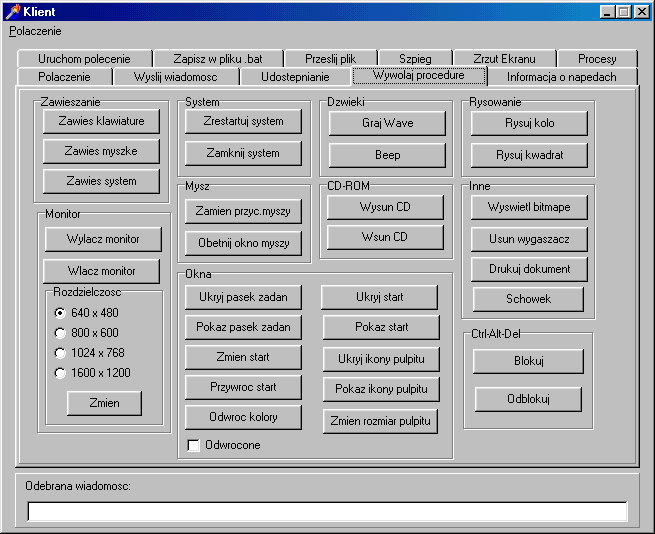Select 1024 x 768 radio button
This screenshot has height=534, width=655.
pos(61,353)
